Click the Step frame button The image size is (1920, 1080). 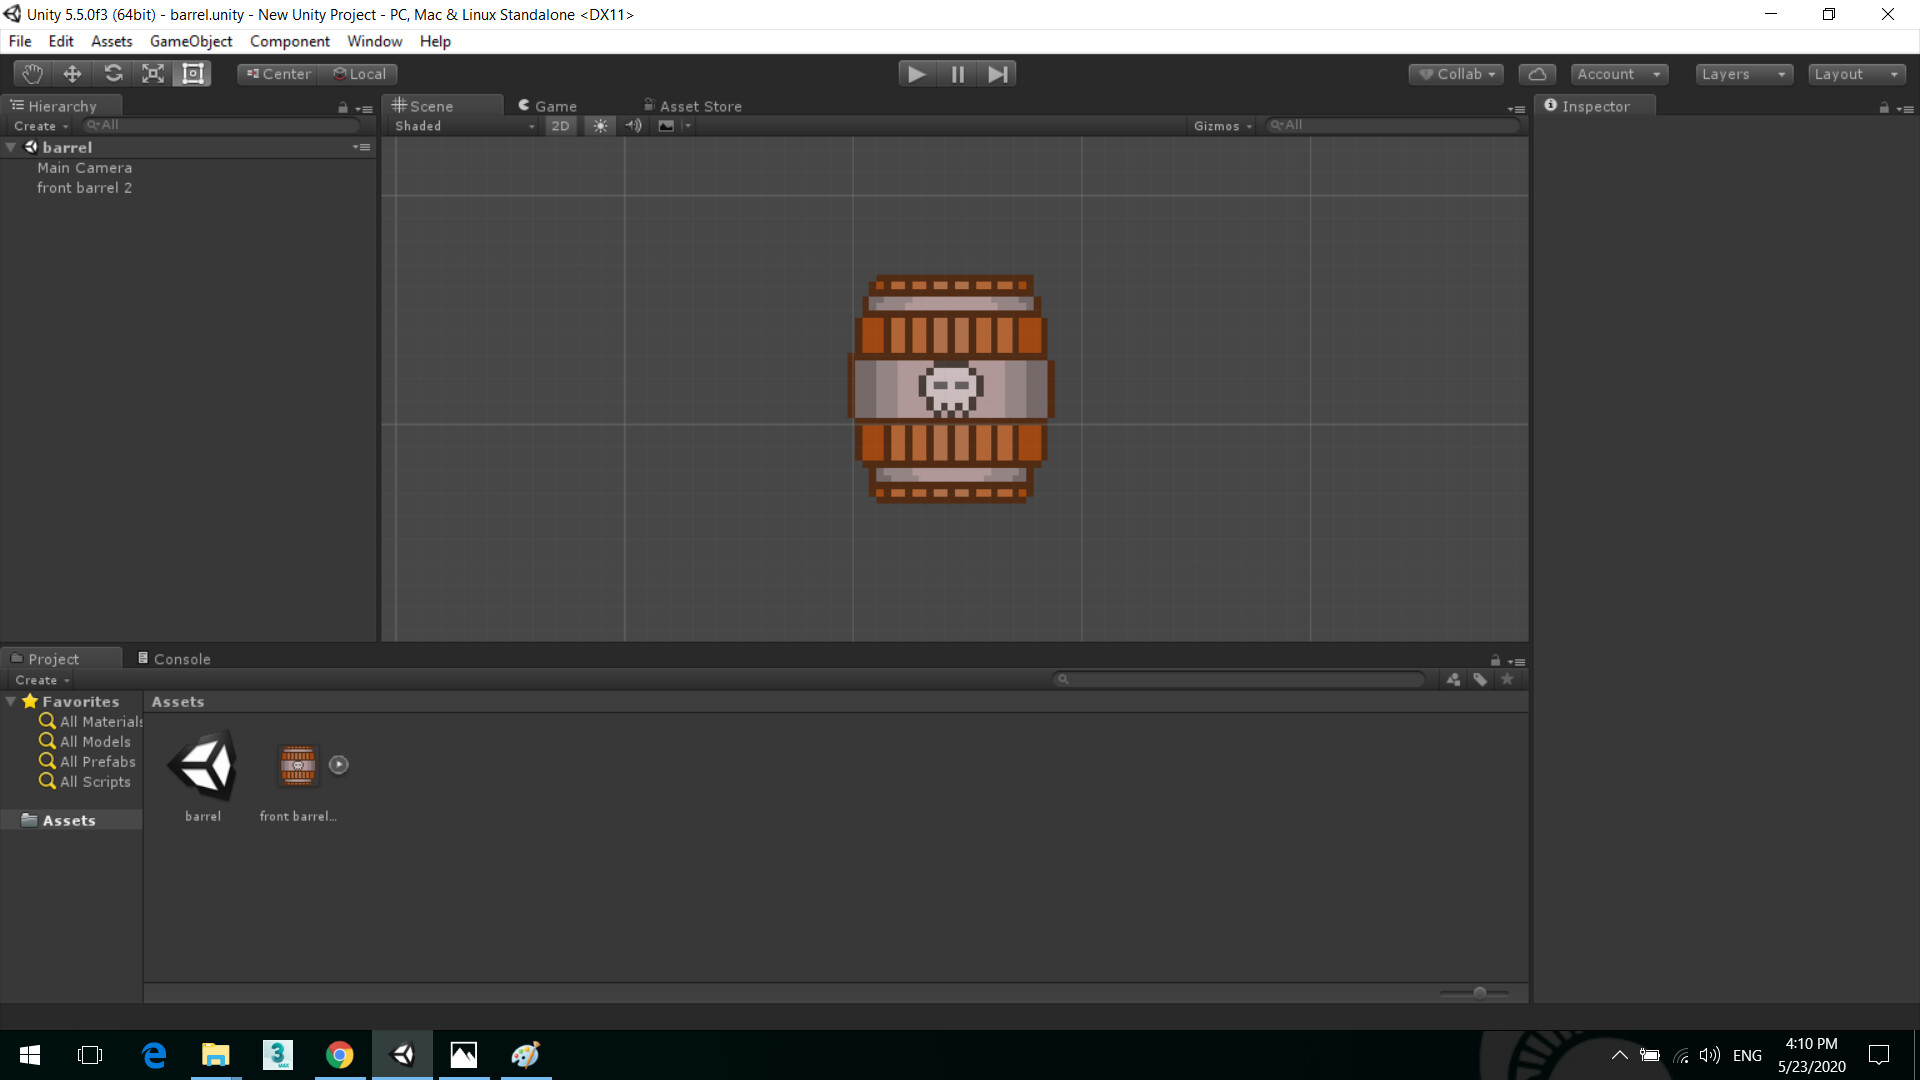(997, 74)
